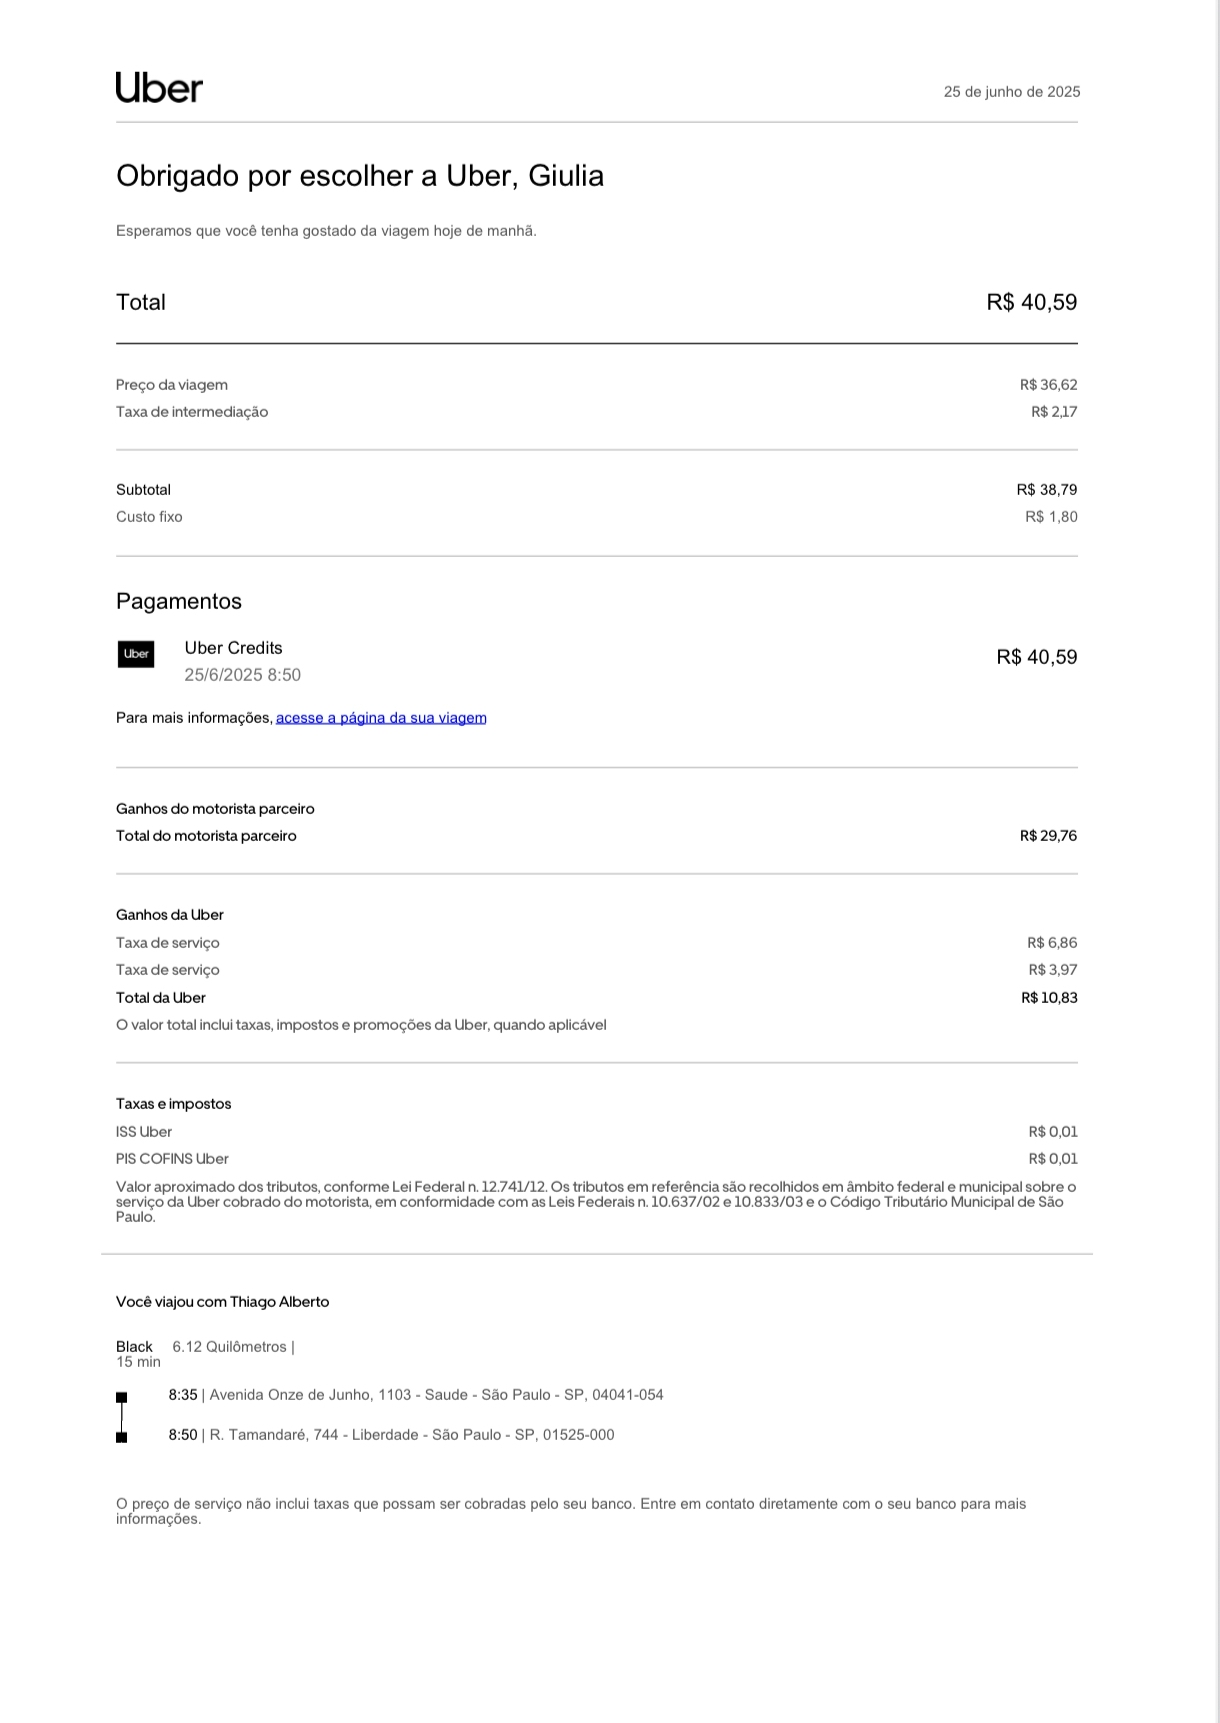
Task: Click the 'Uber Credits' payment method name
Action: click(233, 648)
